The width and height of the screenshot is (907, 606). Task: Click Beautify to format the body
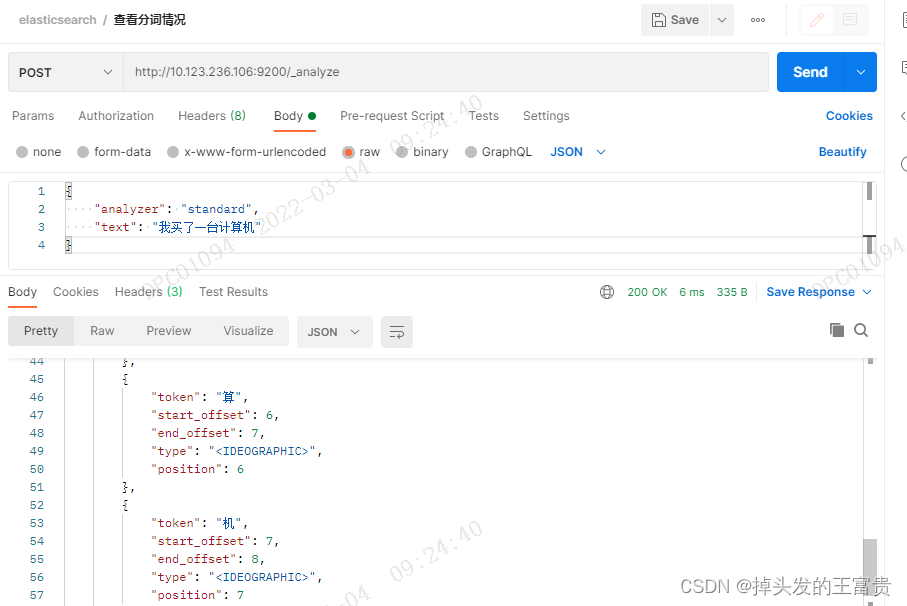click(842, 152)
